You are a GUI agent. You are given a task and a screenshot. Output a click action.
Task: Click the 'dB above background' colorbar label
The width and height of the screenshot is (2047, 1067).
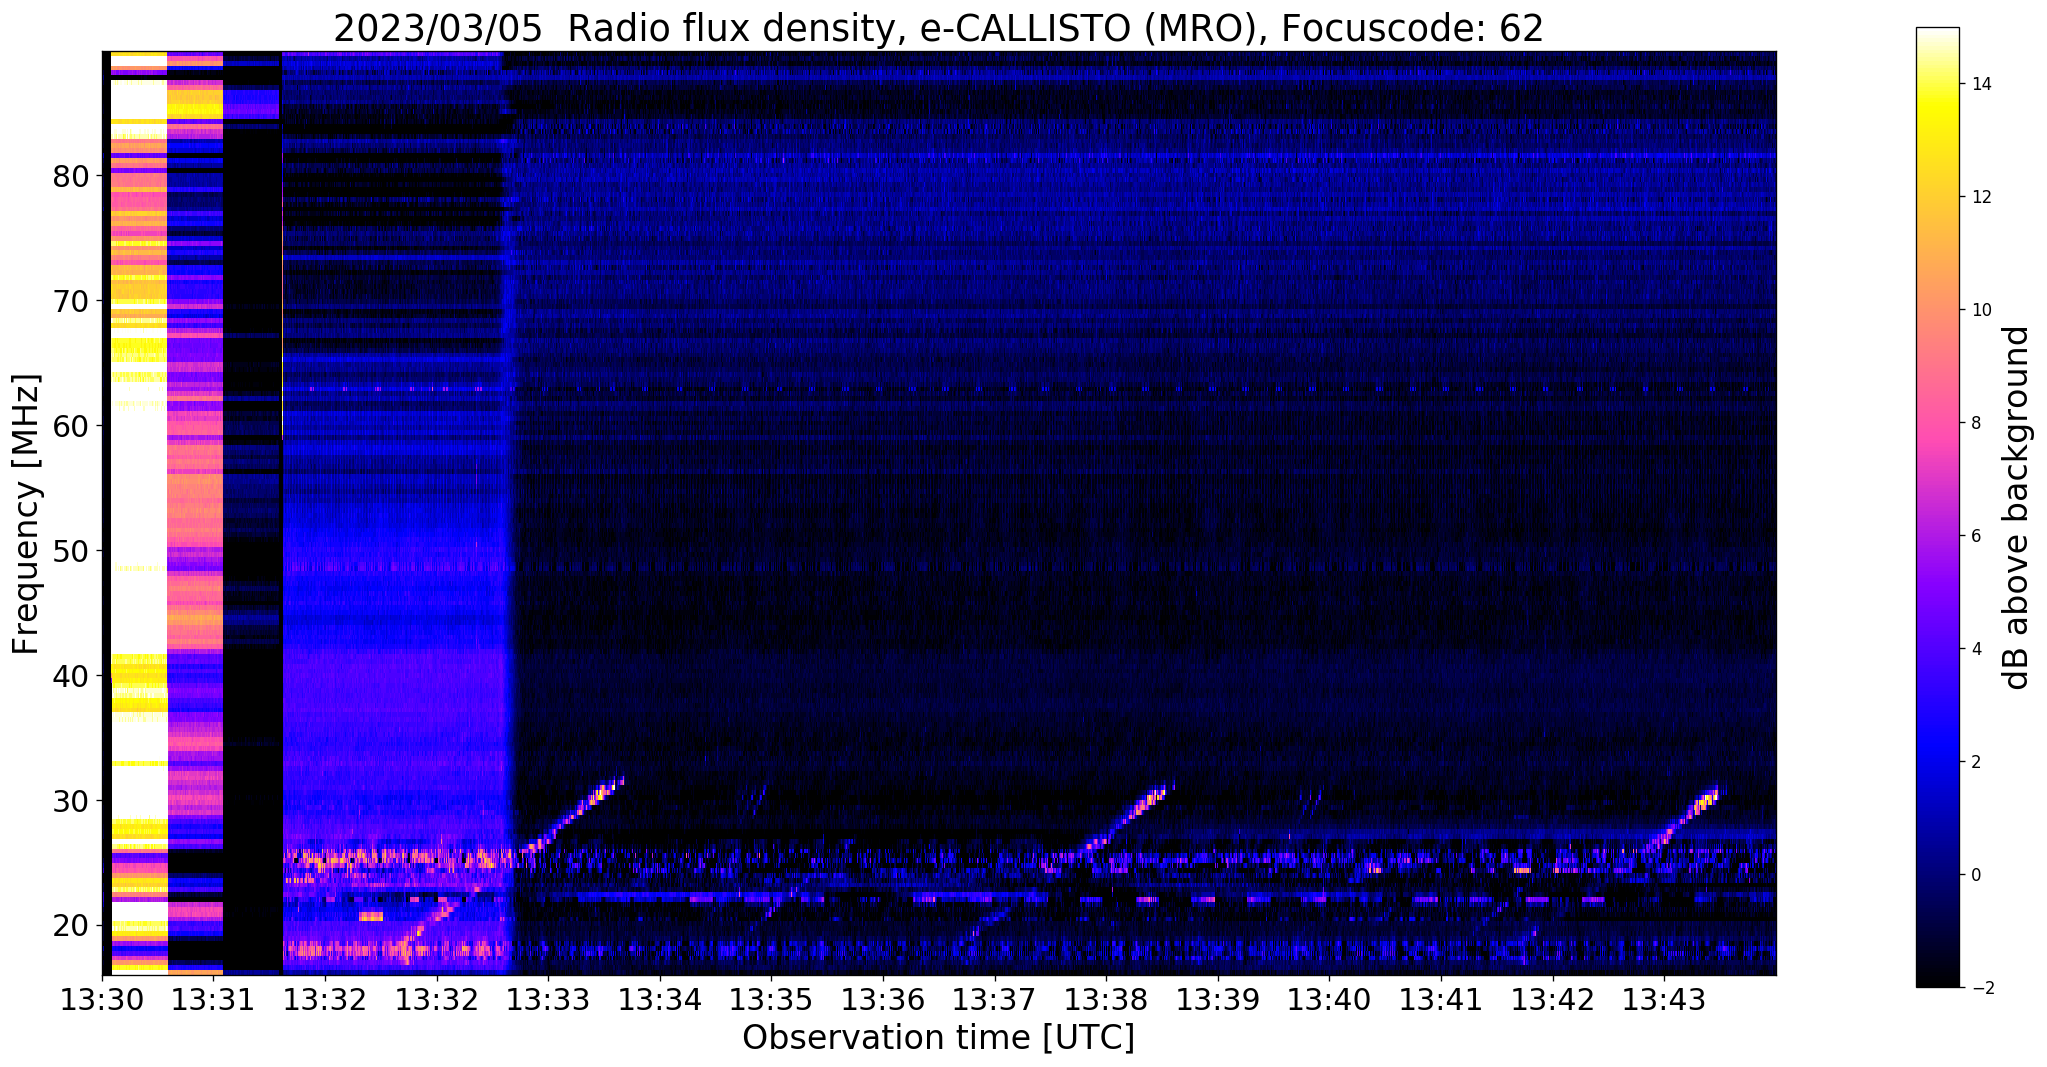(2017, 508)
